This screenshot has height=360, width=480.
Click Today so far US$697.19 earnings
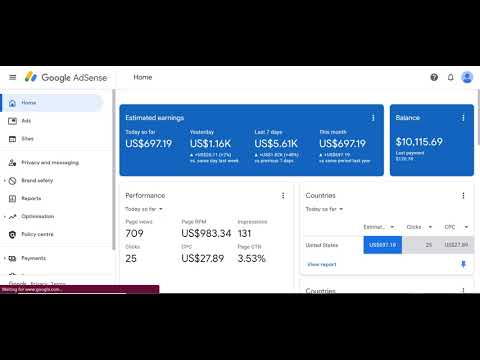pos(149,144)
